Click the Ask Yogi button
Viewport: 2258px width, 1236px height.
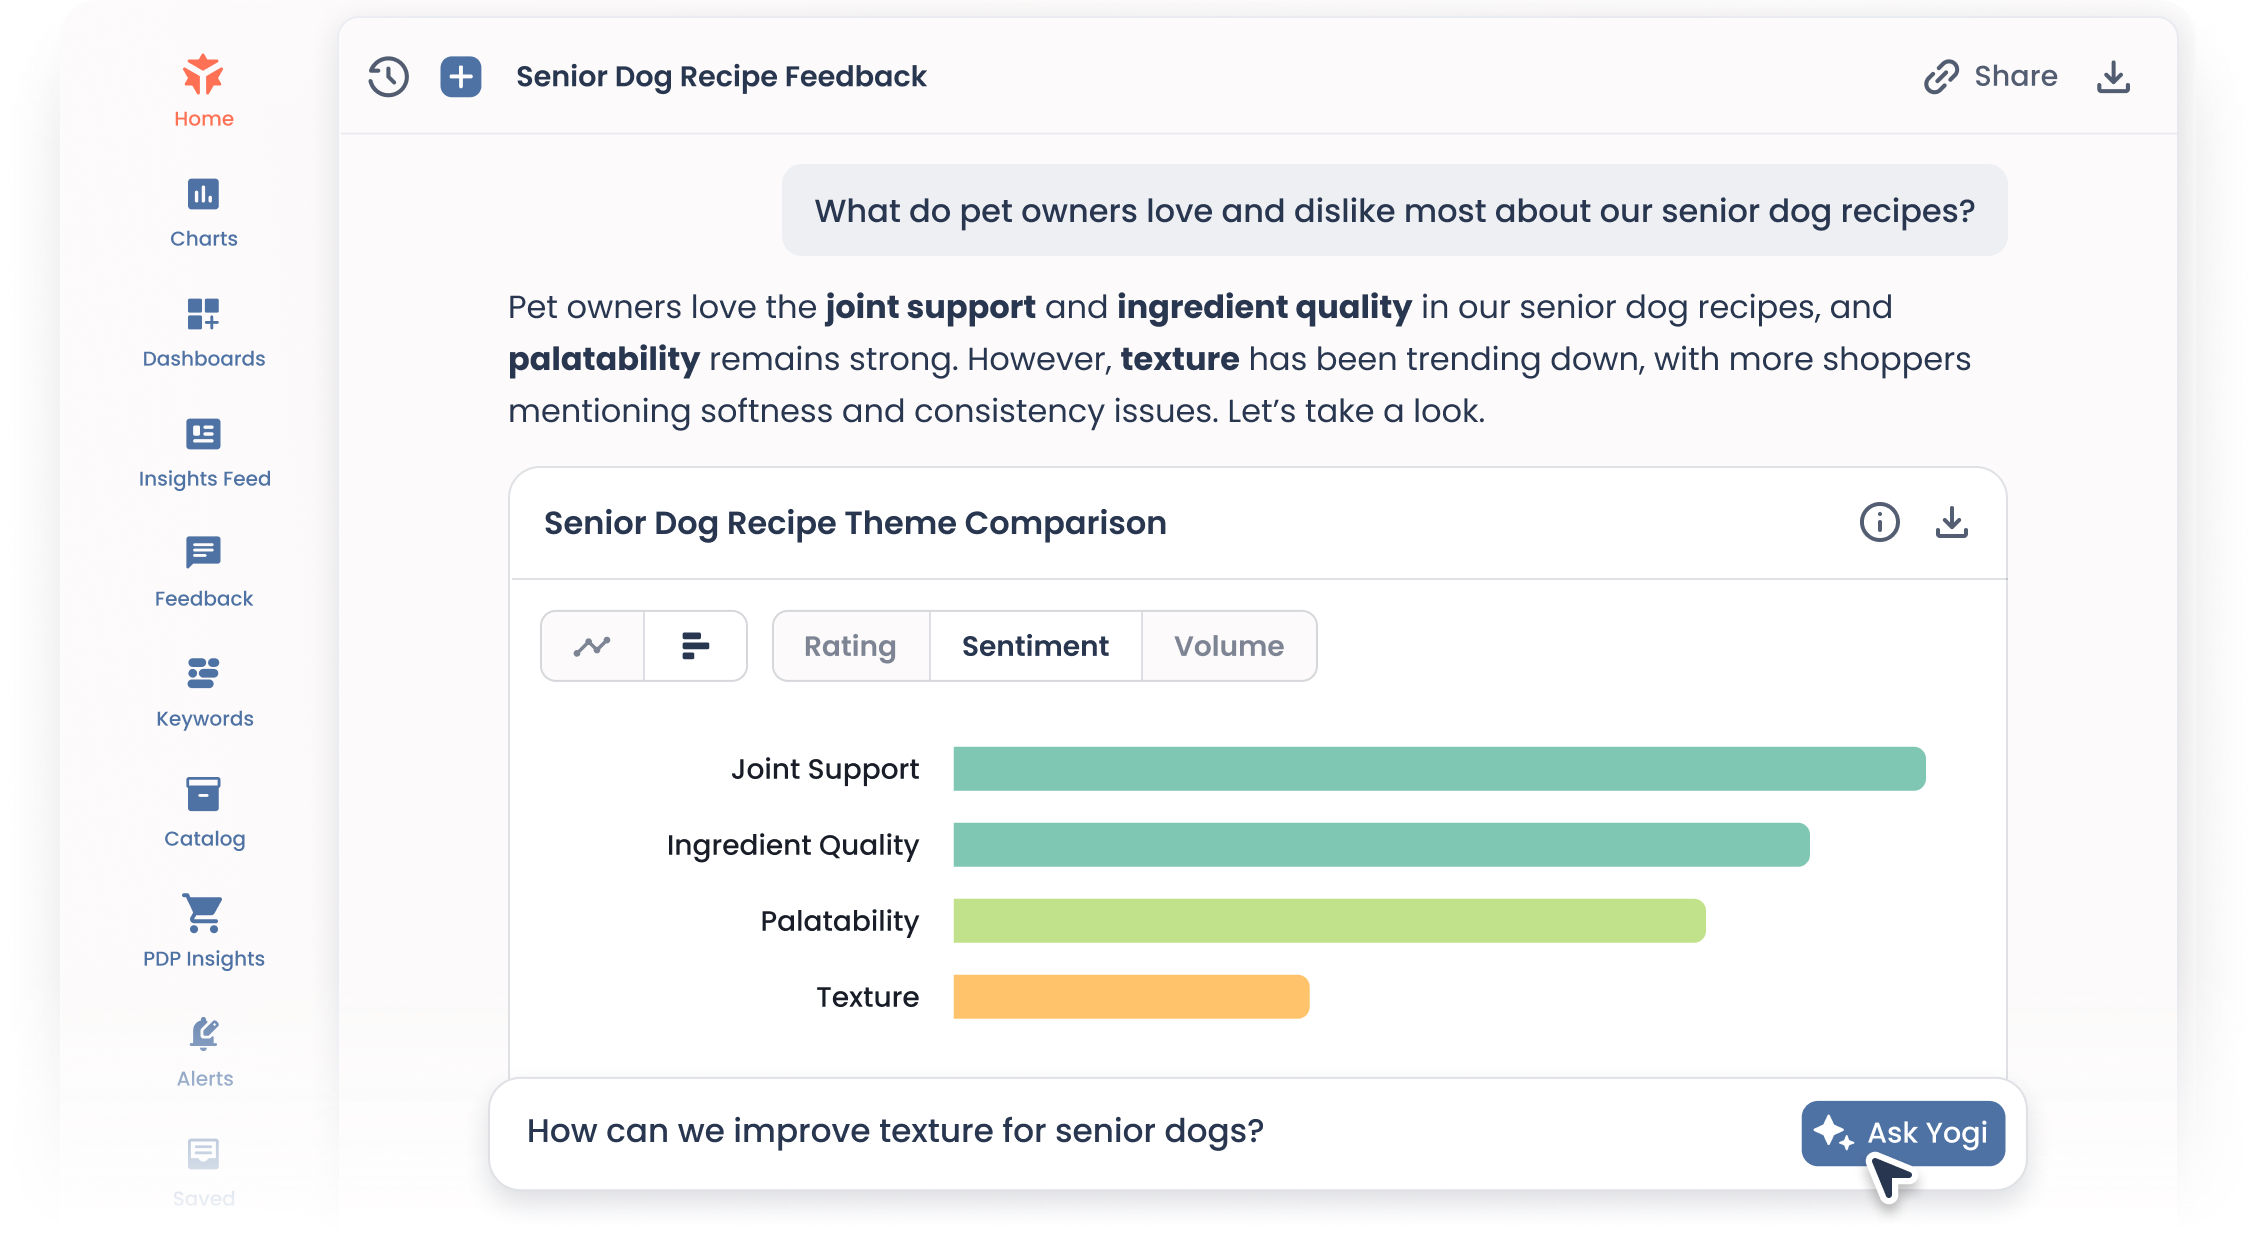click(x=1903, y=1133)
